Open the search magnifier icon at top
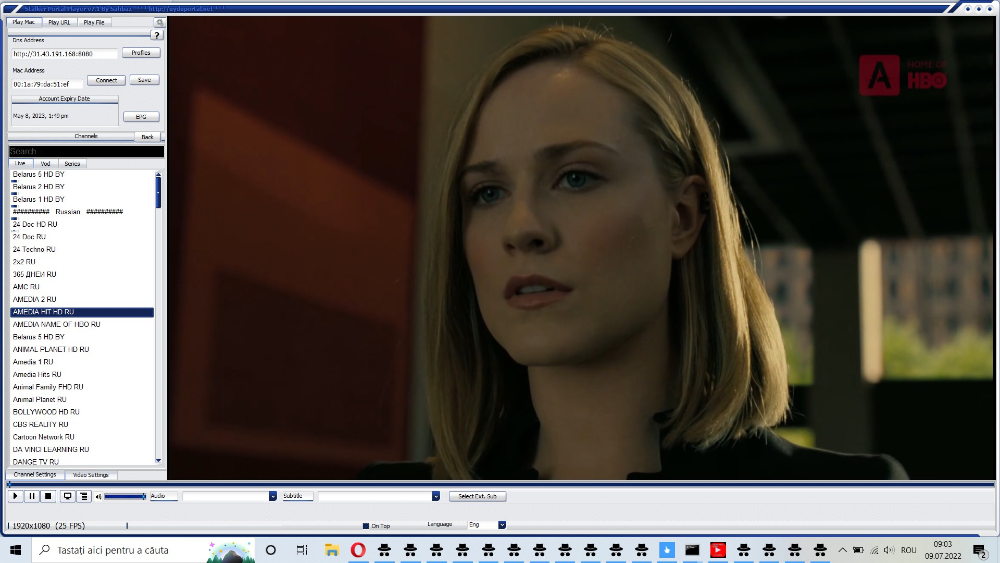The image size is (1000, 563). click(159, 22)
